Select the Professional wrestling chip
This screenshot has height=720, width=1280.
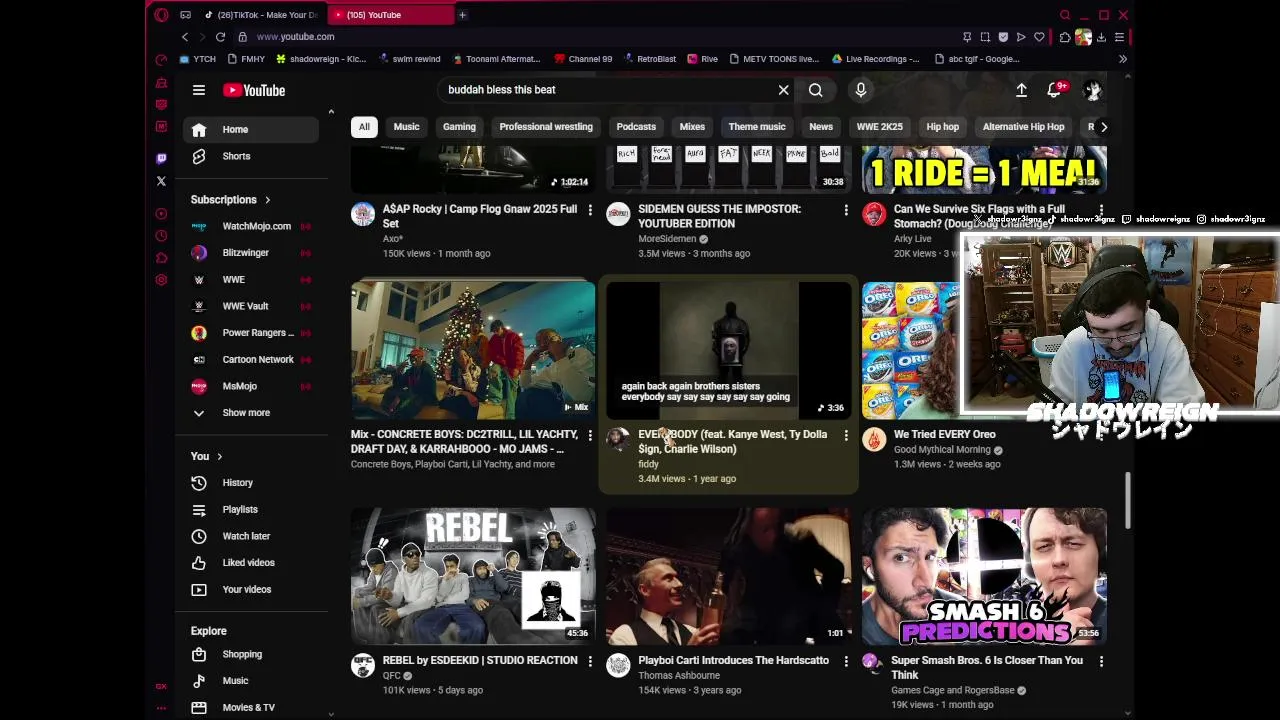point(546,127)
